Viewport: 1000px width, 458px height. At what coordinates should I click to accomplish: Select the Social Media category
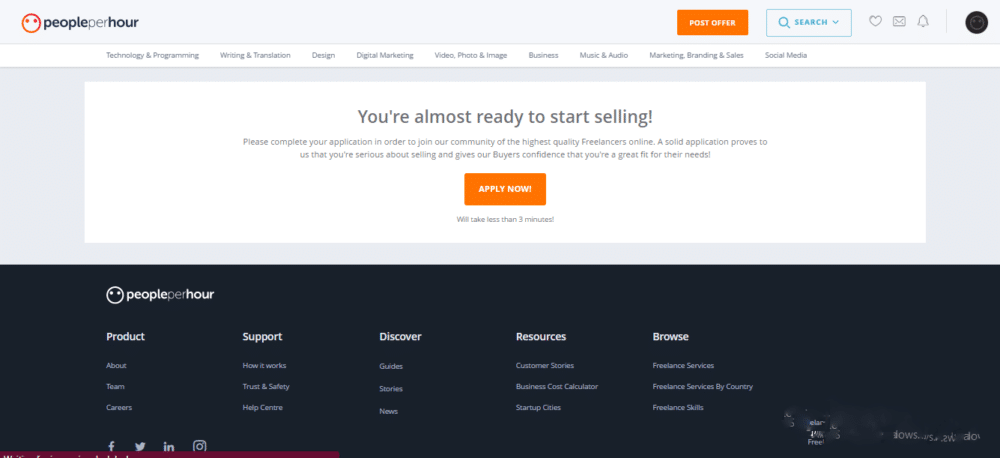point(786,55)
